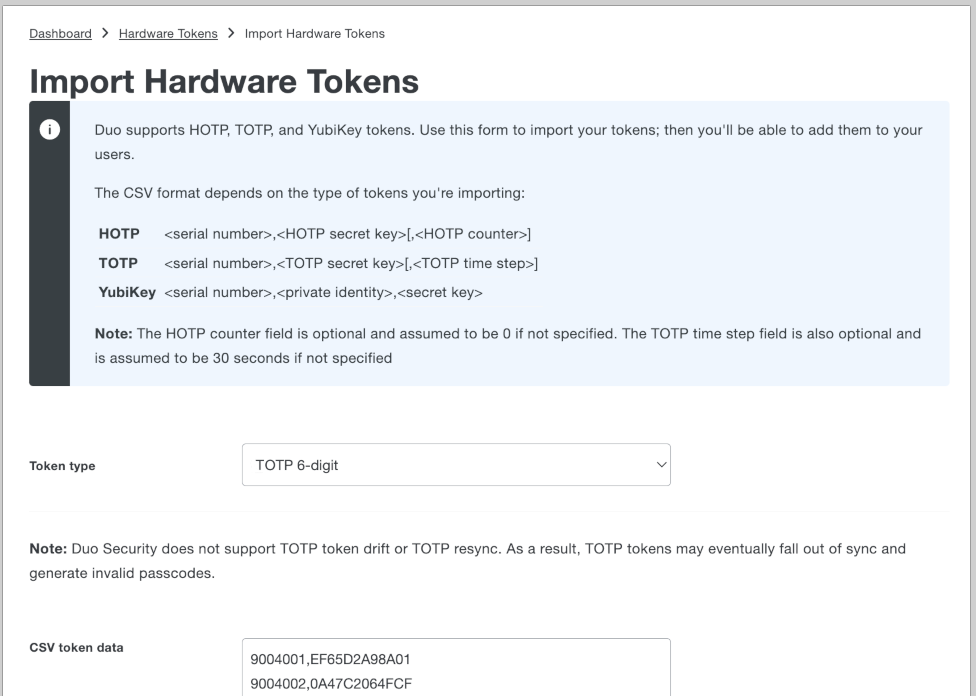This screenshot has width=976, height=696.
Task: Click the TOTP time step format line
Action: click(351, 263)
